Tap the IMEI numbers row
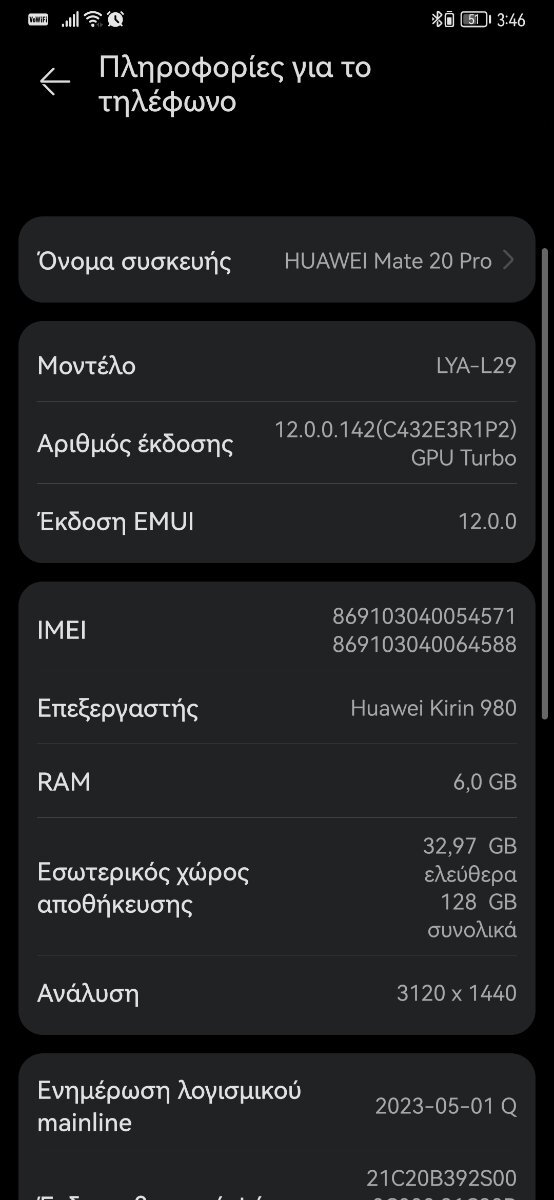 (277, 630)
